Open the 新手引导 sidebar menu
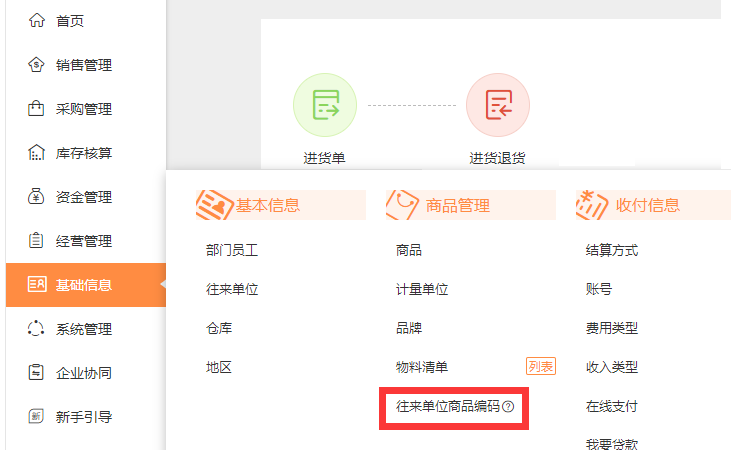Image resolution: width=731 pixels, height=450 pixels. pos(84,417)
